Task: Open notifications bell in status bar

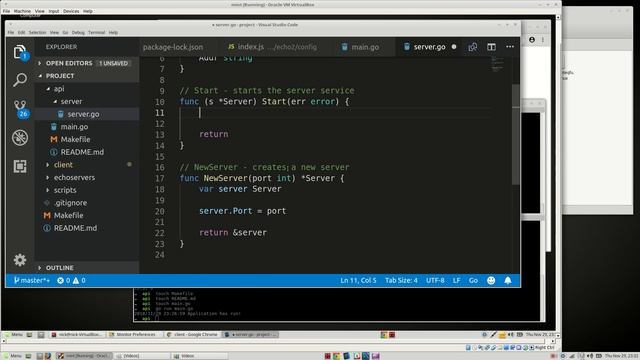Action: 508,280
